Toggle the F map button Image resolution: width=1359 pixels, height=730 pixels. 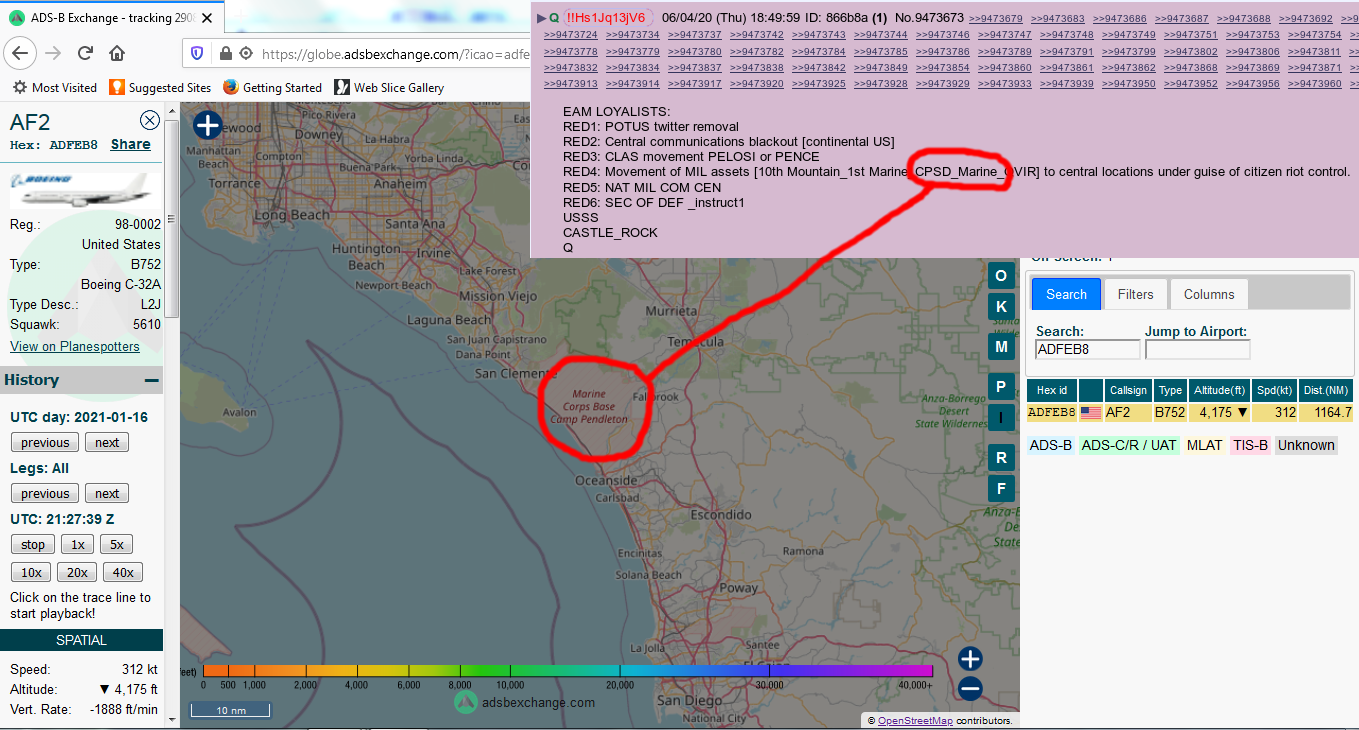1001,489
